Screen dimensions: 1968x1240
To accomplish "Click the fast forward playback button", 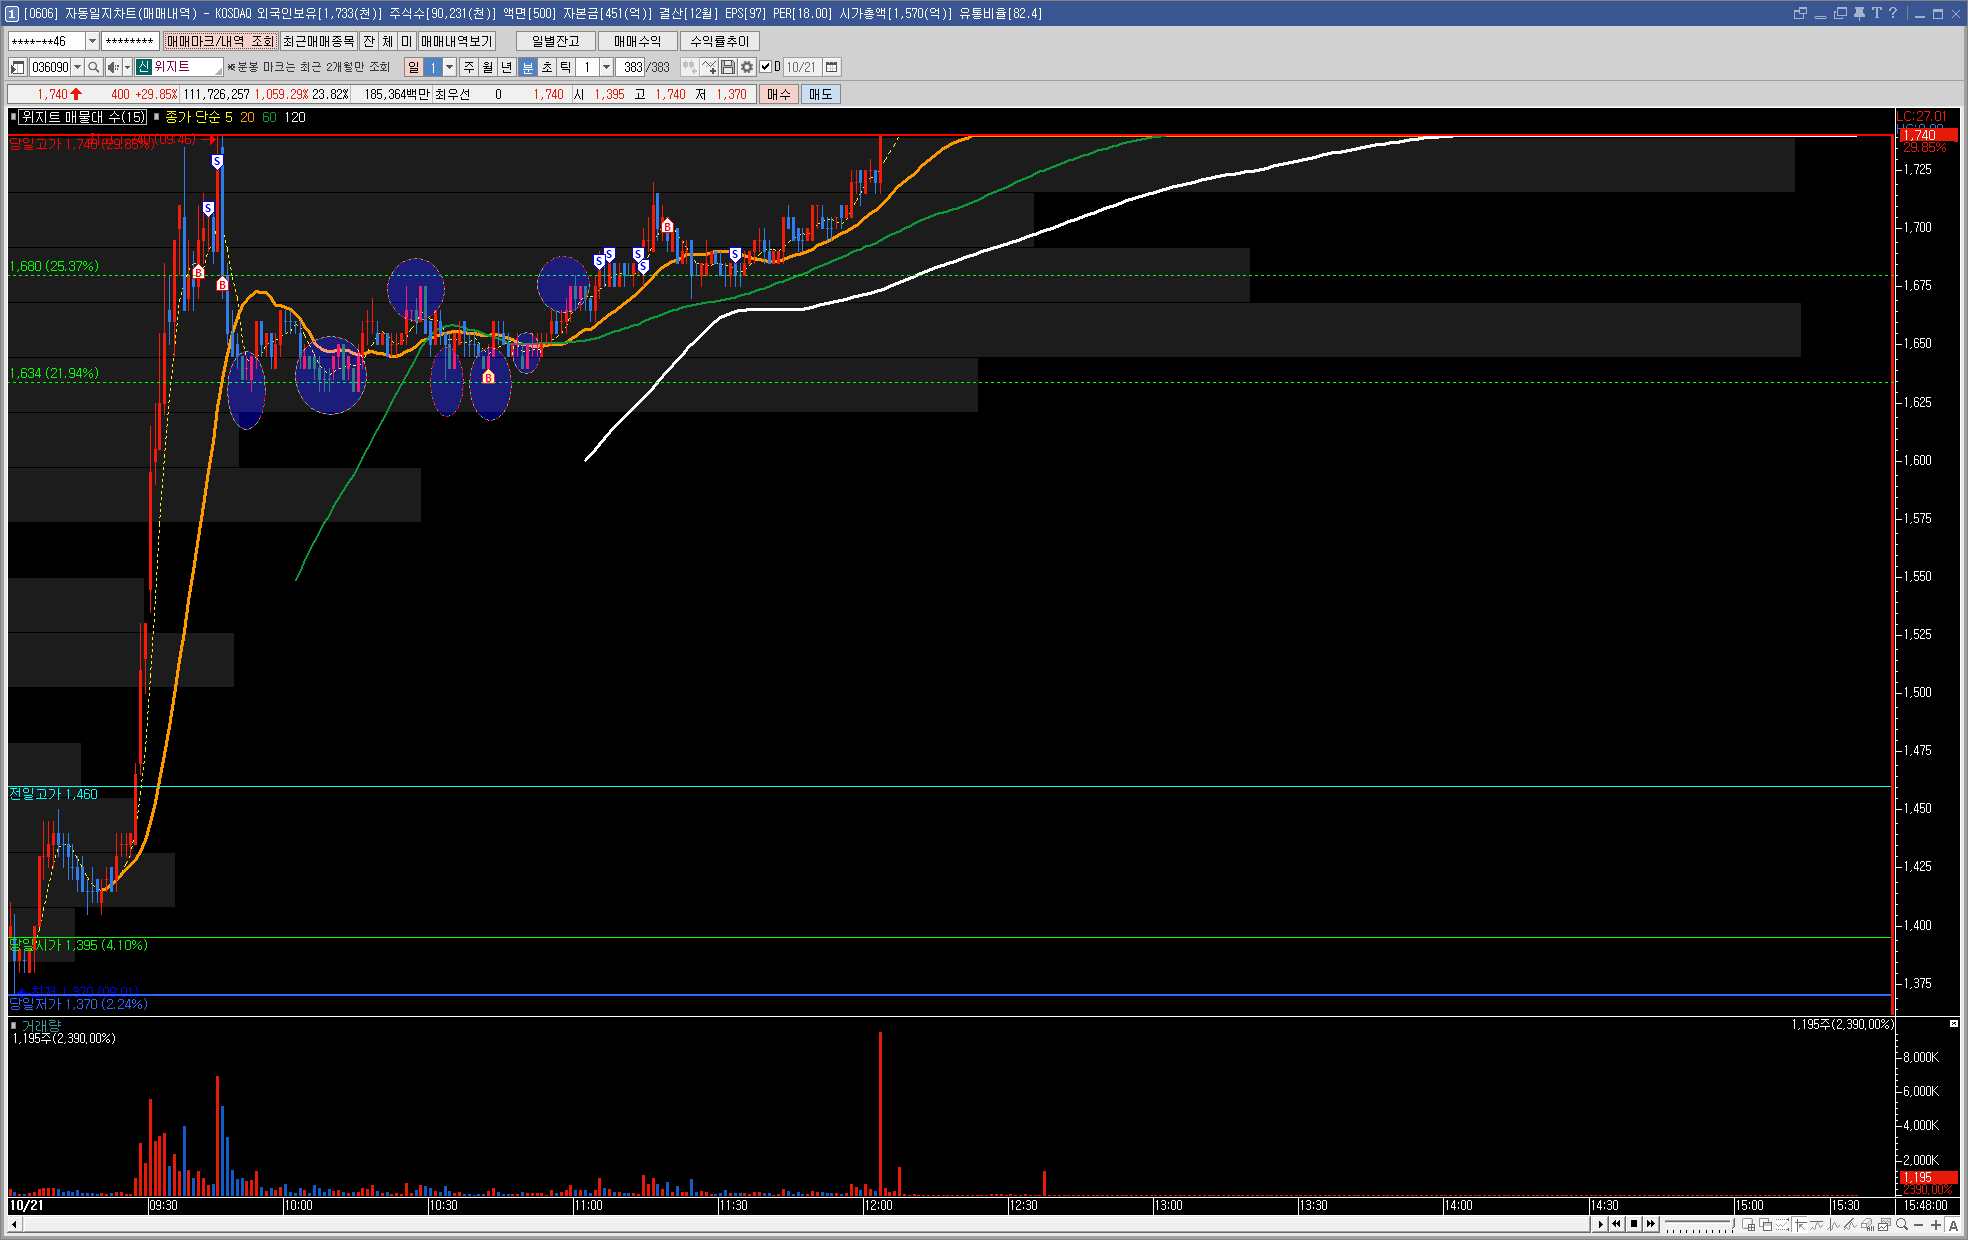I will (1651, 1224).
